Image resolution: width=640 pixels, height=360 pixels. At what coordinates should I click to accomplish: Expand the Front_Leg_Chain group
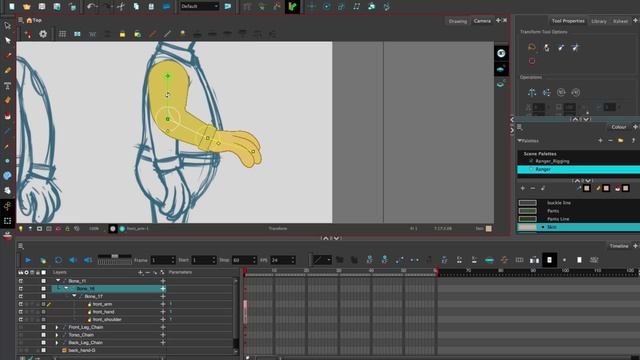coord(57,327)
